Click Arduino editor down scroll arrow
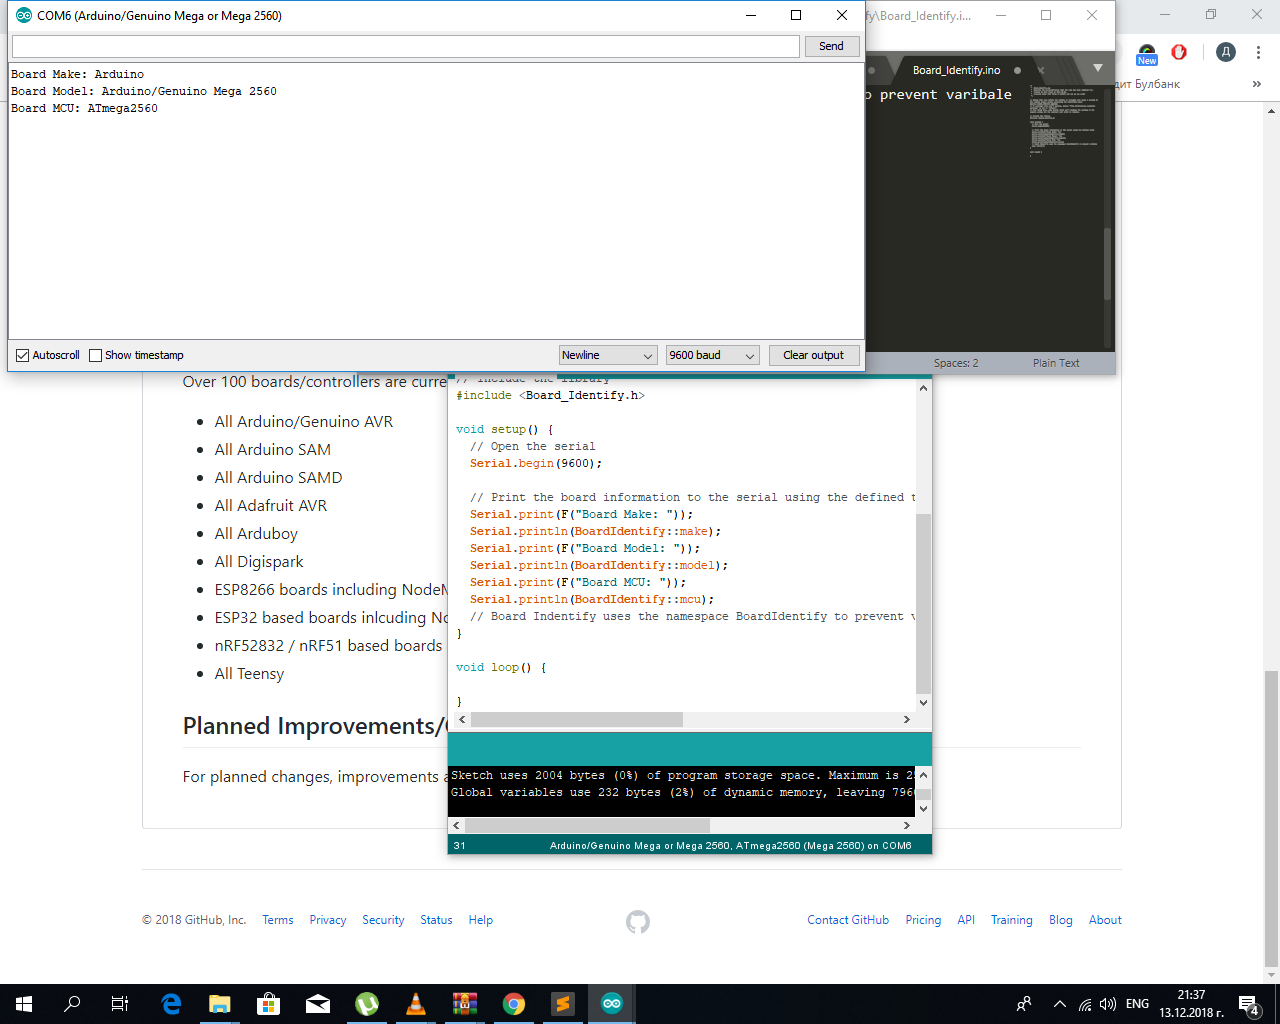This screenshot has width=1280, height=1024. tap(923, 703)
